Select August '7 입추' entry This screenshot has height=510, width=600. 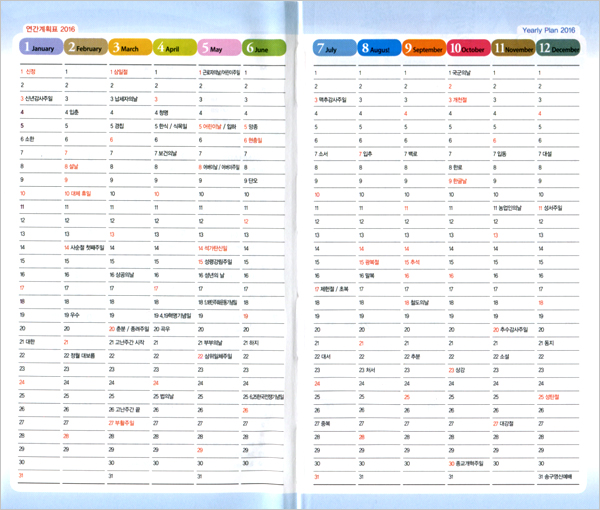(365, 154)
